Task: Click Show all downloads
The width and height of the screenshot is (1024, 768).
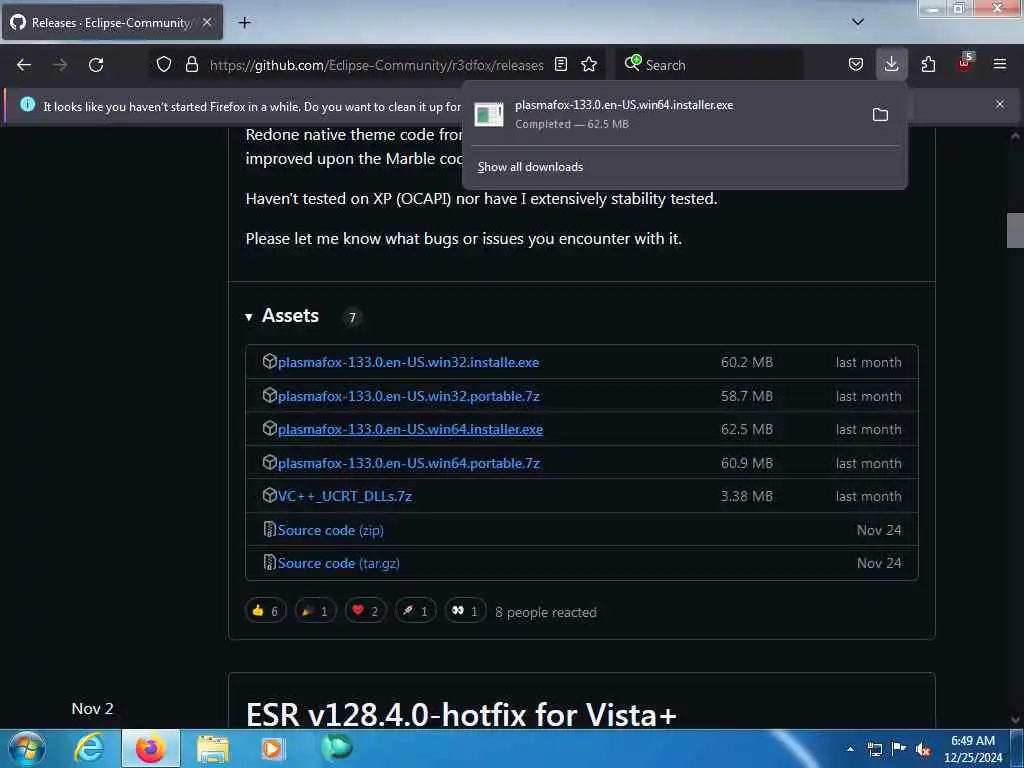Action: pos(530,167)
